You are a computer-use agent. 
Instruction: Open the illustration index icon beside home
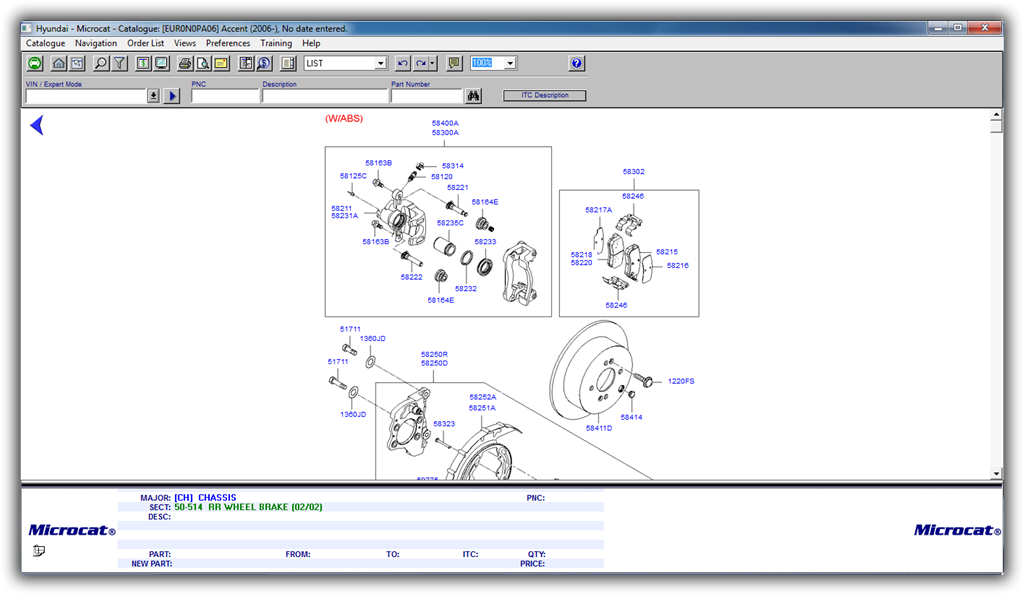(77, 63)
